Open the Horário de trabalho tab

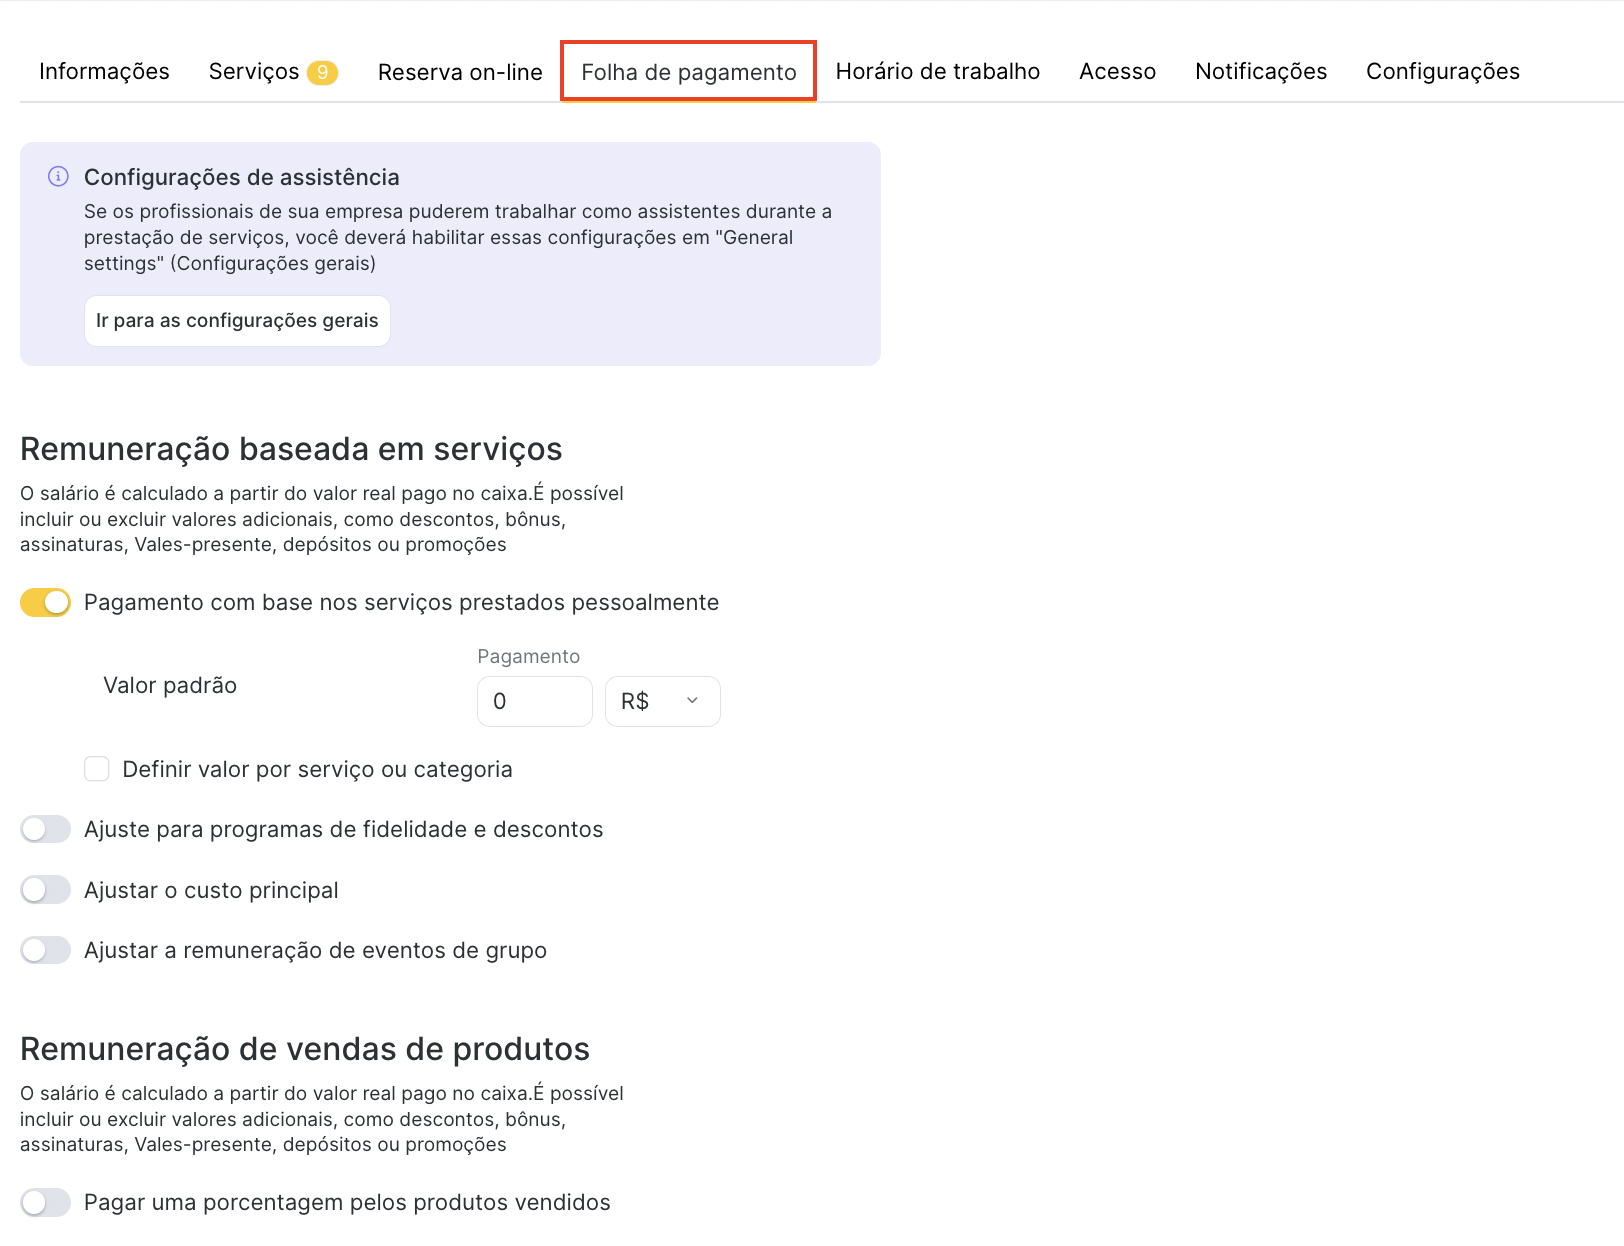pos(937,72)
